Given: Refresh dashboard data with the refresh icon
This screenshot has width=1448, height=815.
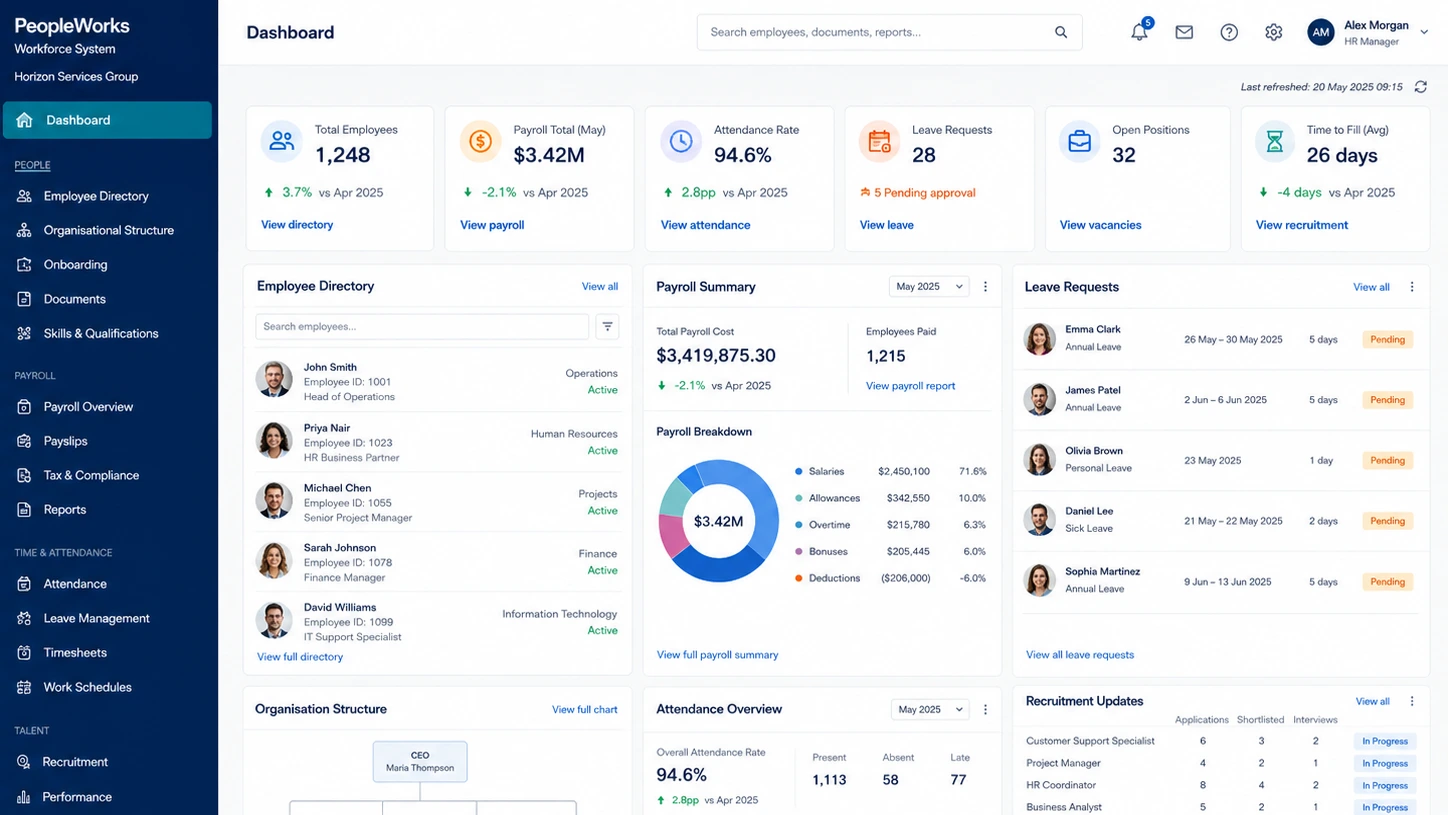Looking at the screenshot, I should (x=1421, y=87).
